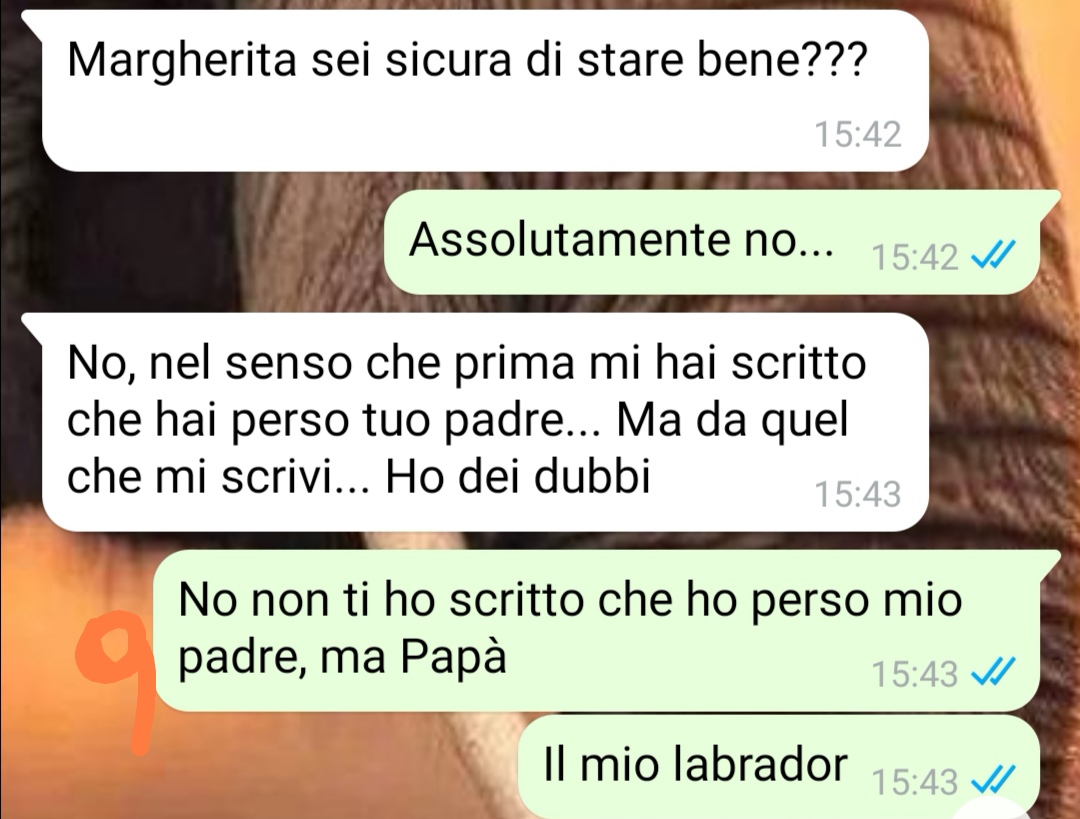Click the tail of the "Margherita sei sicura" bubble

point(33,19)
